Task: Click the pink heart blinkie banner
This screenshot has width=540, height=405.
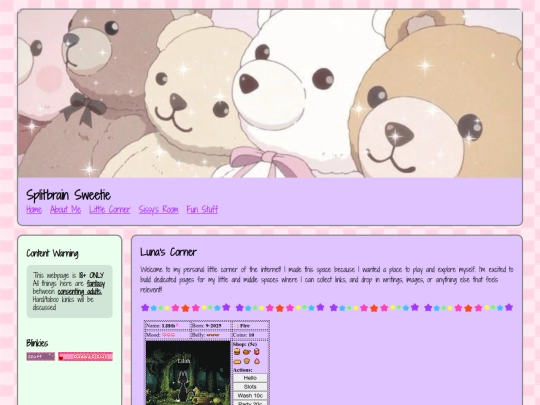Action: [85, 356]
